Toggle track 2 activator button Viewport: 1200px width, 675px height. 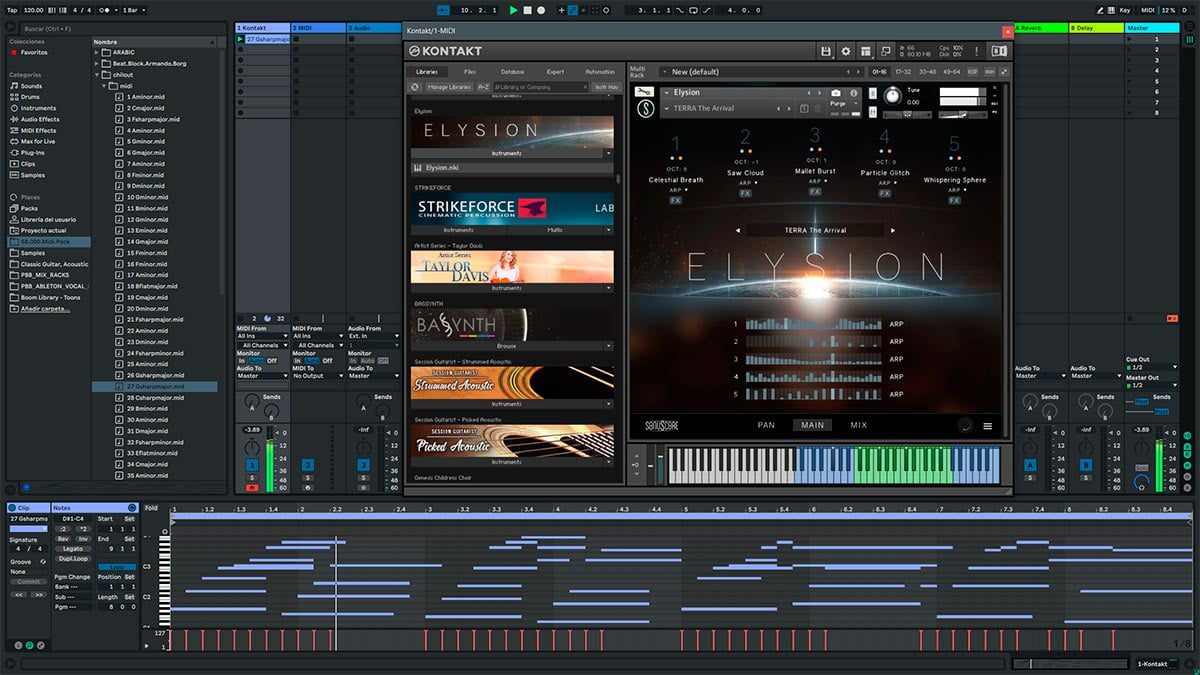point(308,465)
